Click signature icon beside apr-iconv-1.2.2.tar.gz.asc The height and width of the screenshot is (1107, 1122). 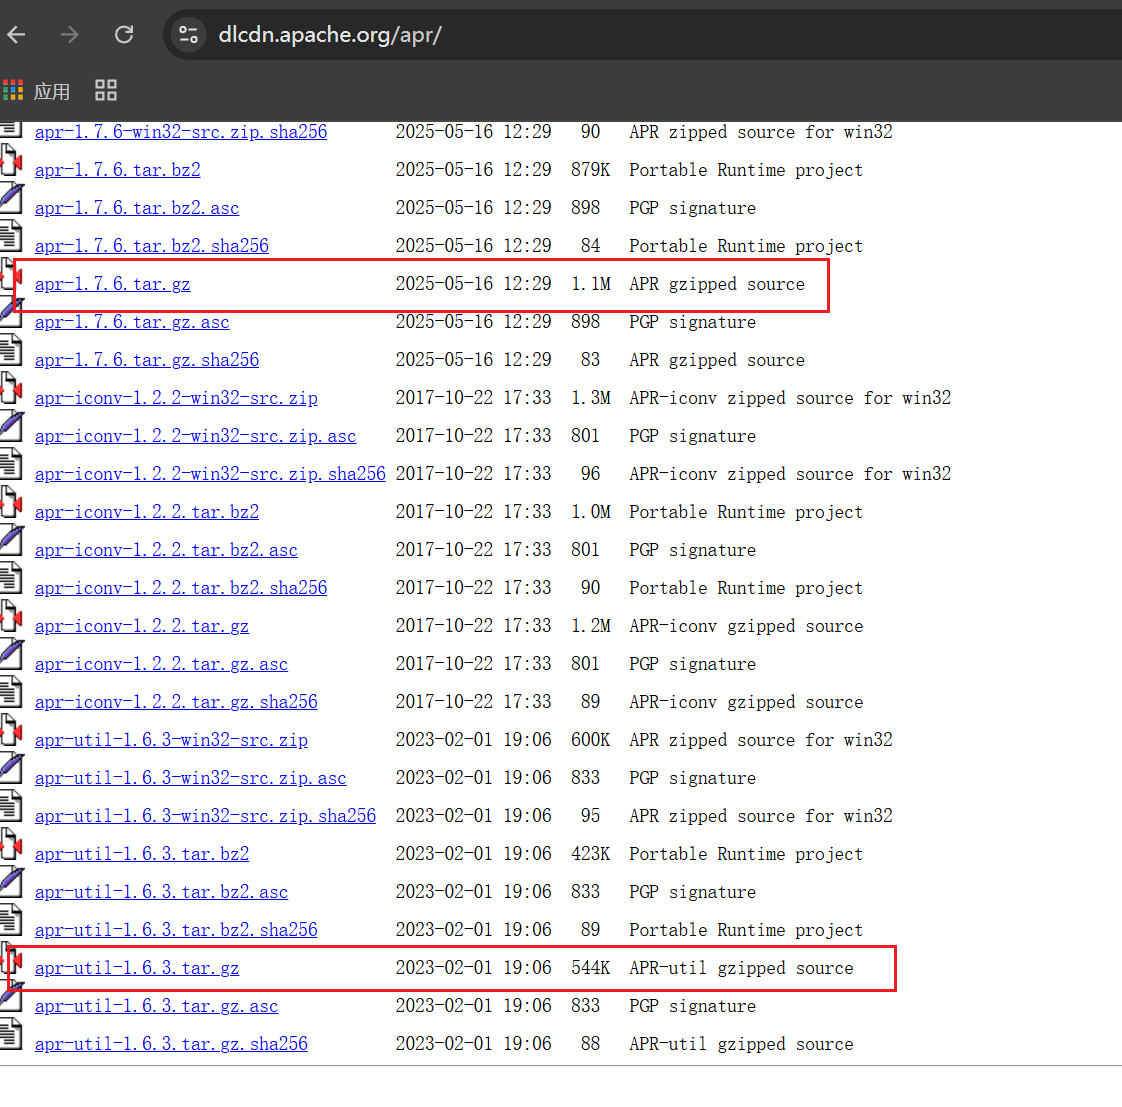11,654
